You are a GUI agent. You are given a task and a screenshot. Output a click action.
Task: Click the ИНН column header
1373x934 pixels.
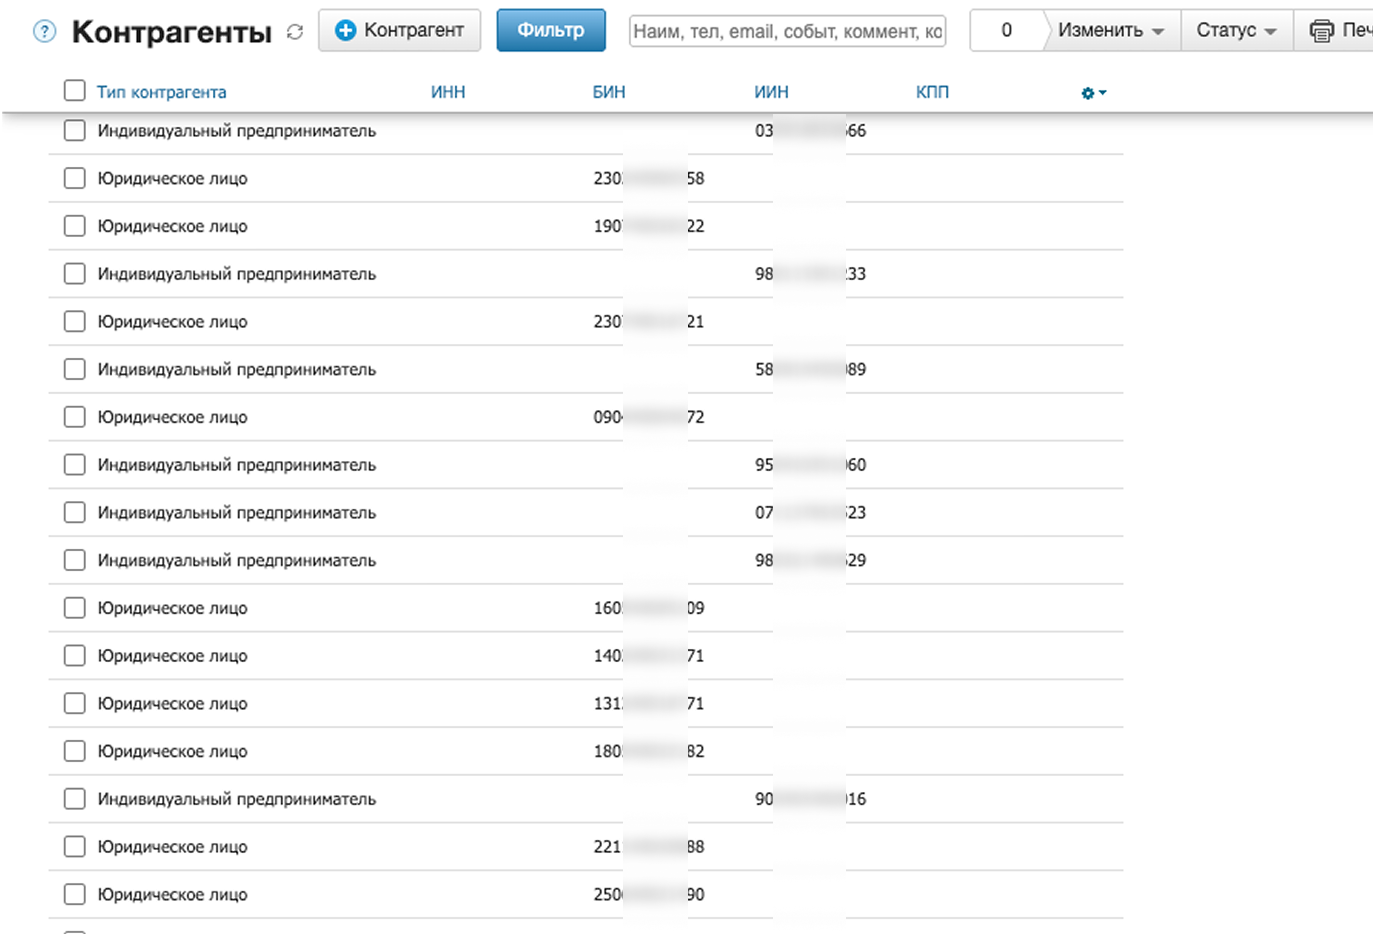[448, 92]
